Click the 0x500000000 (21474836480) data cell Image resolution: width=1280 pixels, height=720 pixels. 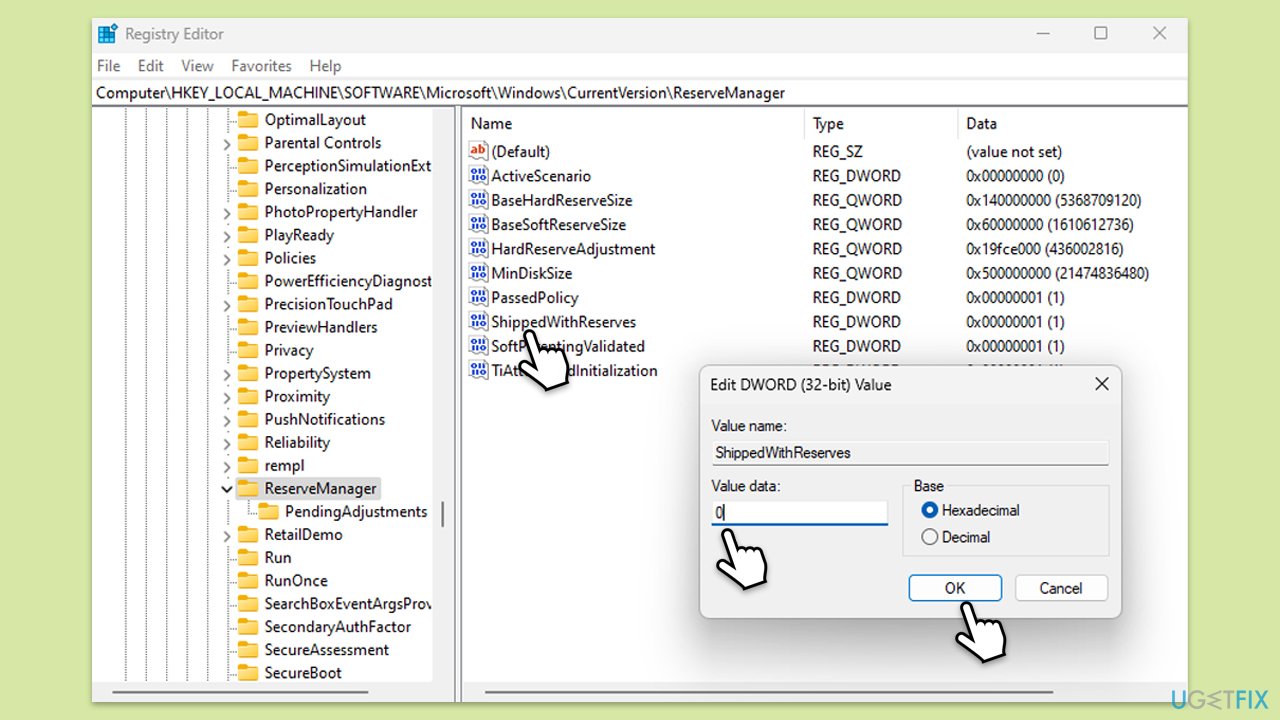1057,273
